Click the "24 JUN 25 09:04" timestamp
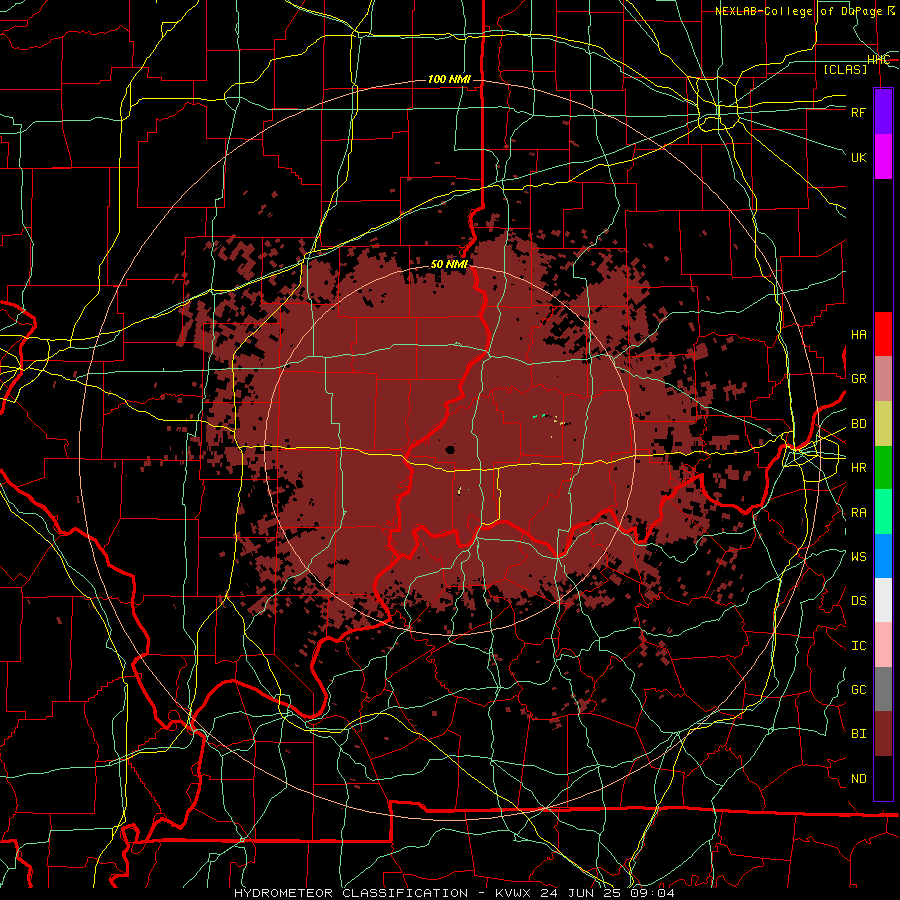This screenshot has height=900, width=900. click(608, 893)
